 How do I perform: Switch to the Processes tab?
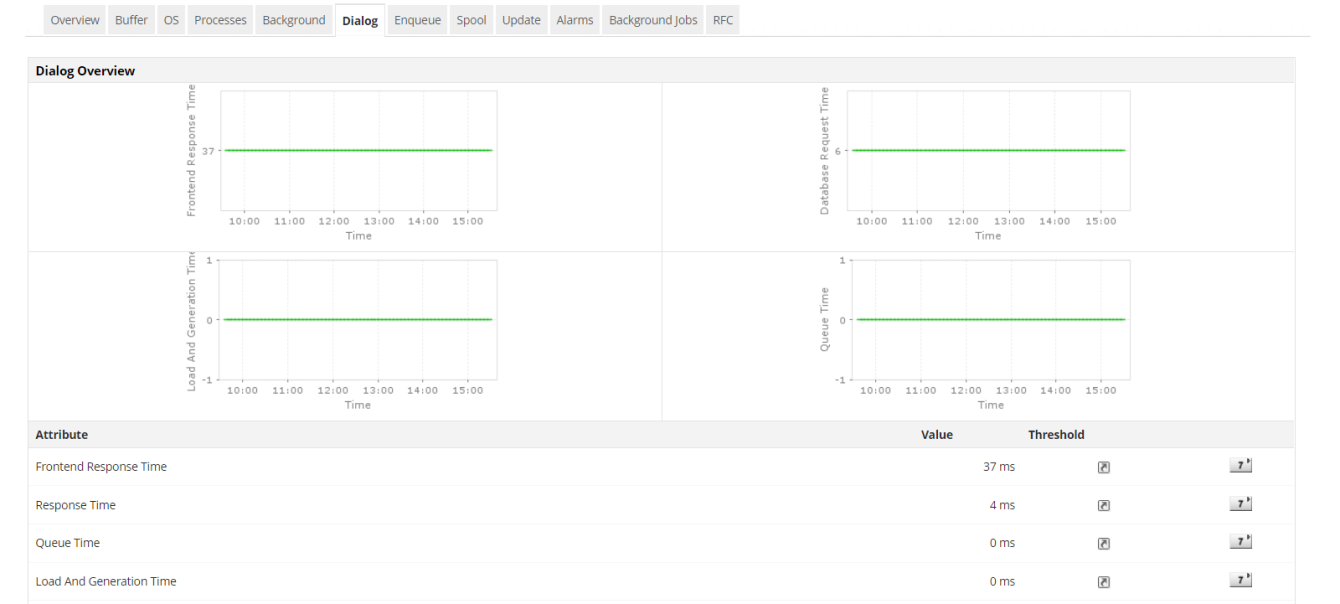coord(220,19)
